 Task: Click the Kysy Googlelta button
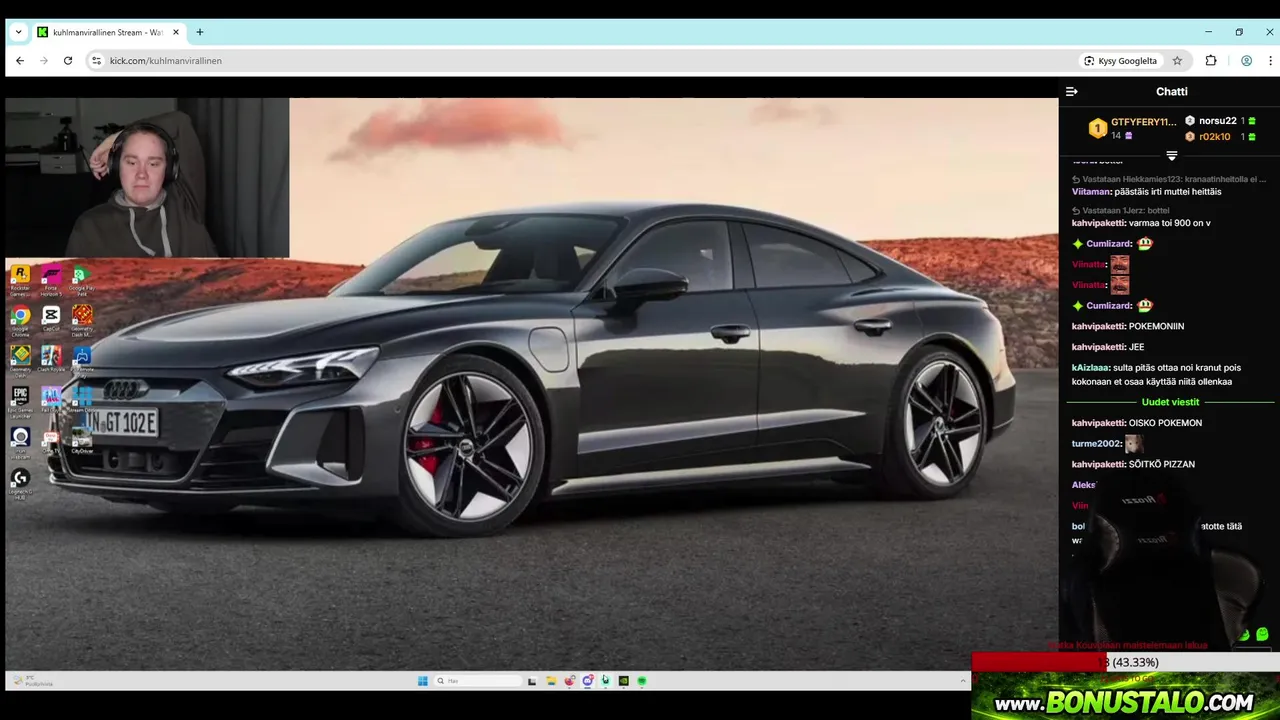coord(1120,61)
